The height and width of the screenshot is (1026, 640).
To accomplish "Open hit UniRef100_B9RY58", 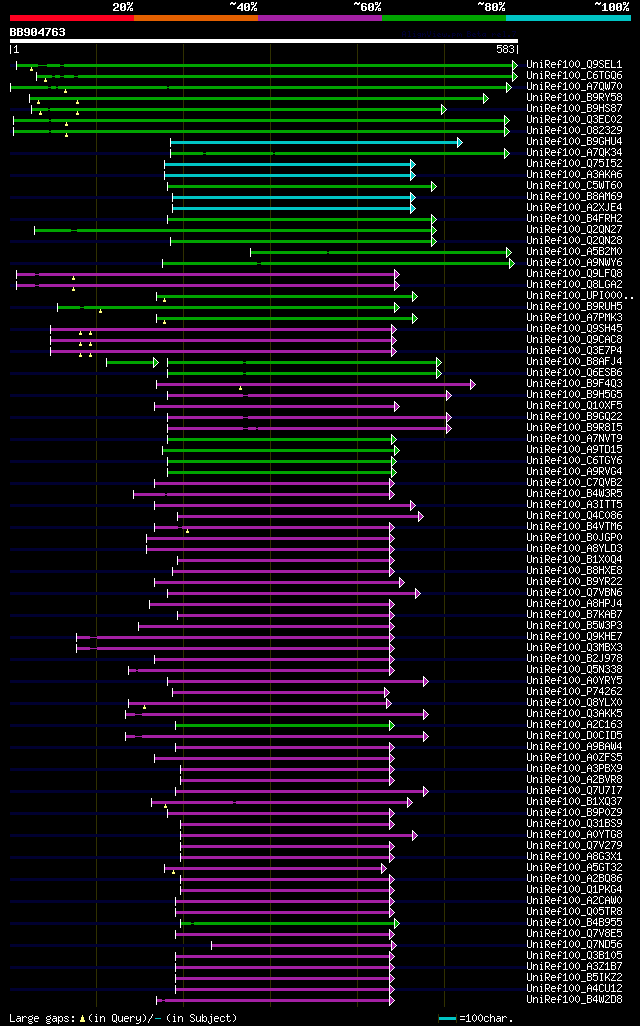I will coord(574,97).
